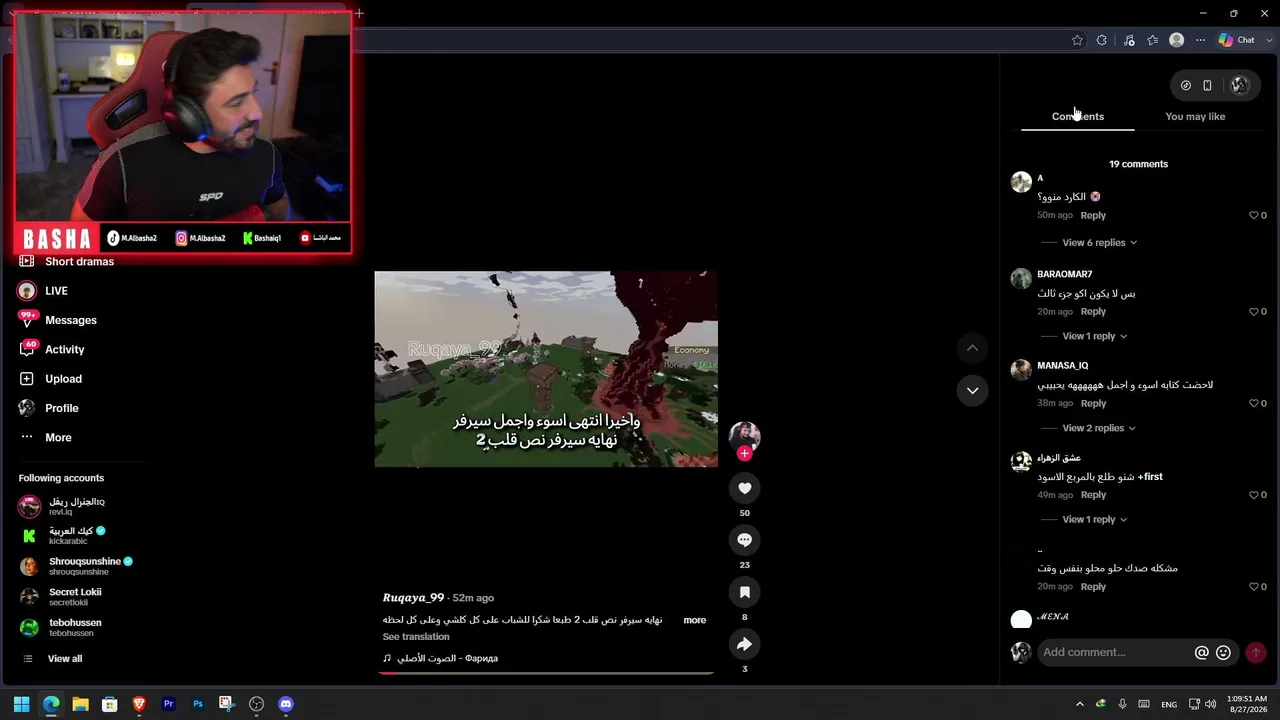Expand View 1 reply under BARAOMAR7's comment
Viewport: 1280px width, 720px height.
(x=1094, y=336)
